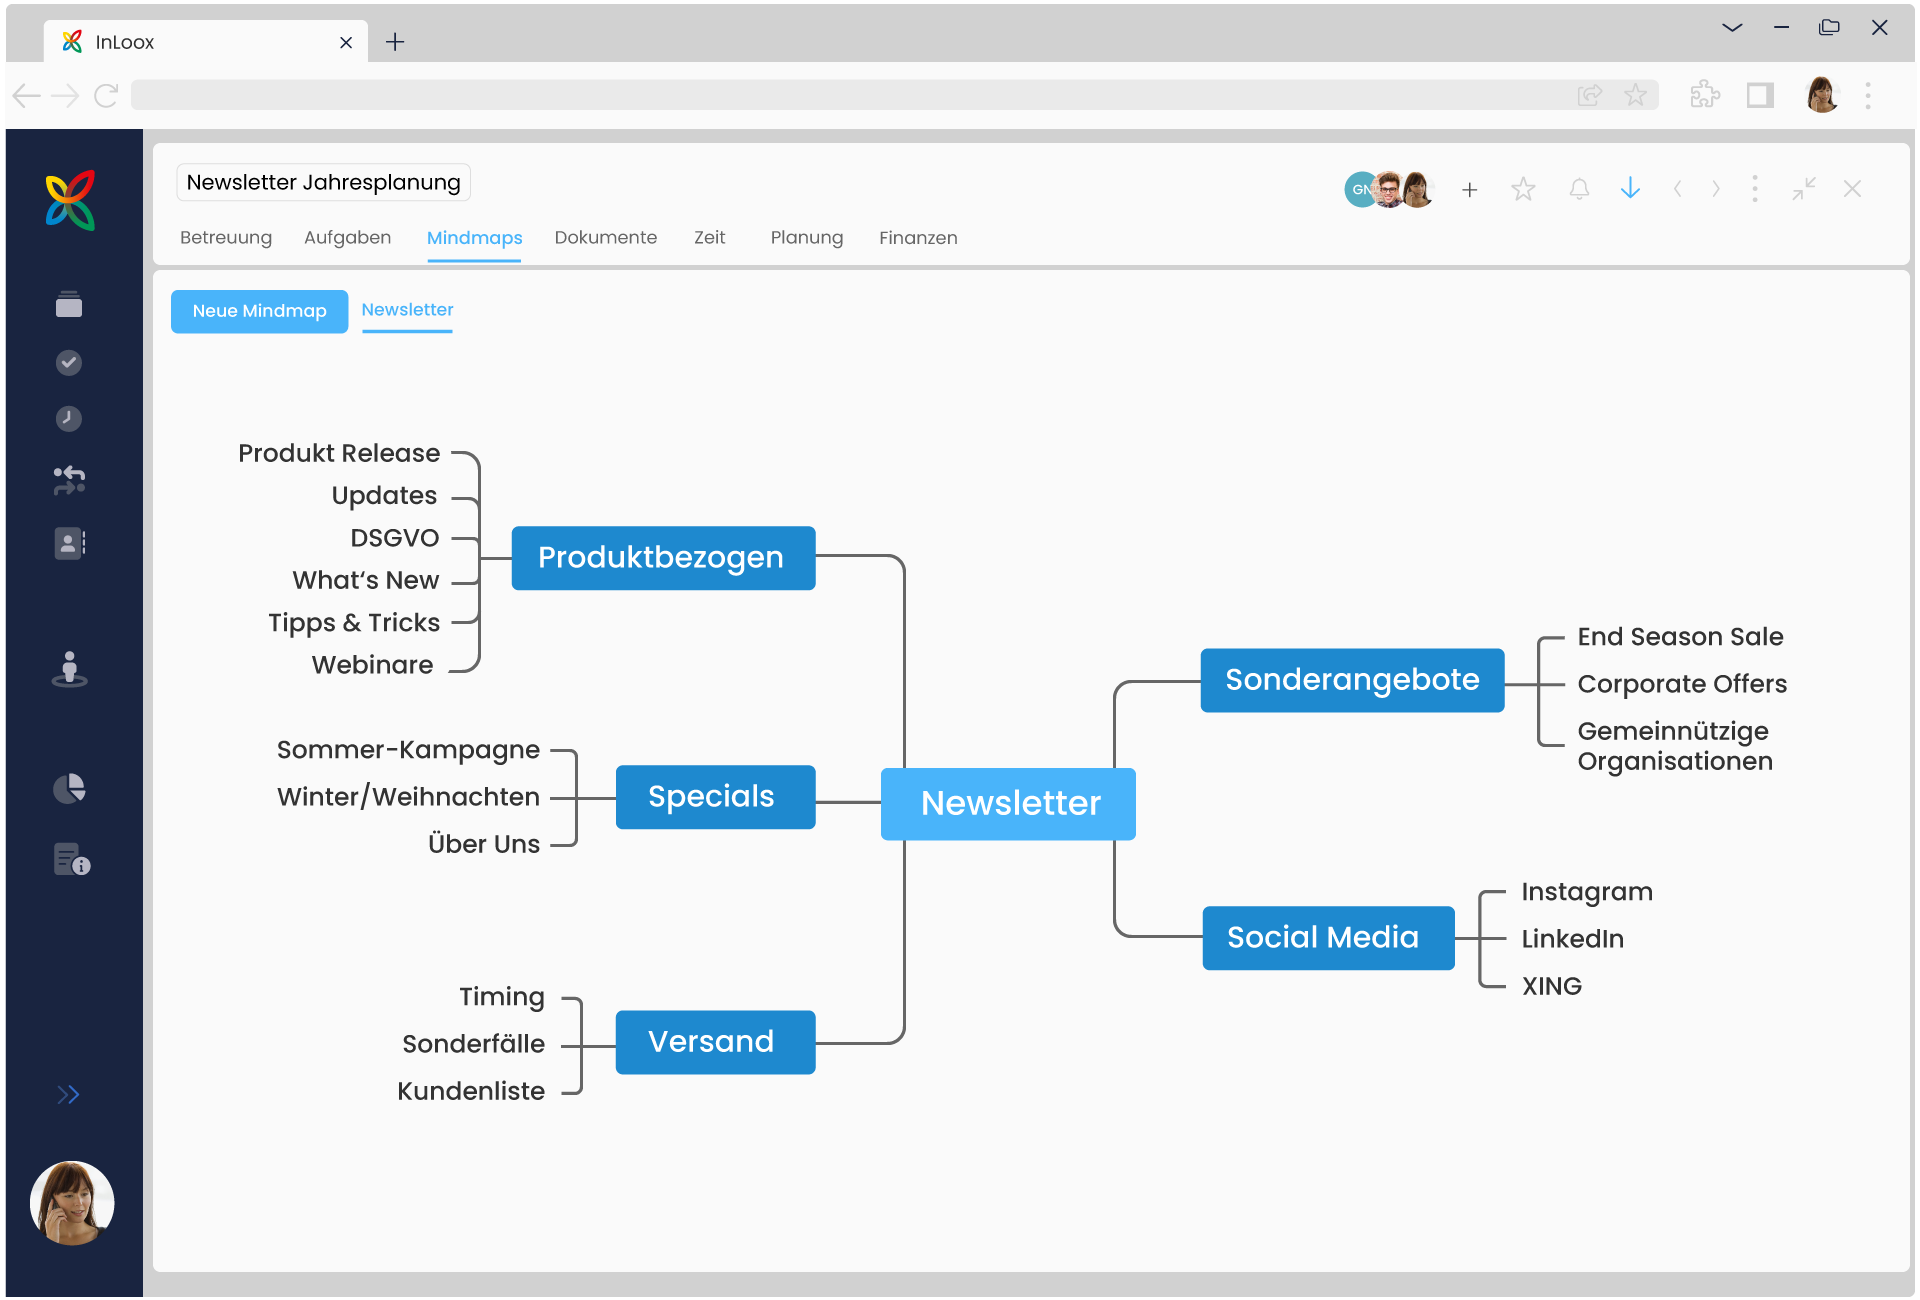Switch to the Dokumente tab
Image resolution: width=1920 pixels, height=1300 pixels.
click(606, 238)
